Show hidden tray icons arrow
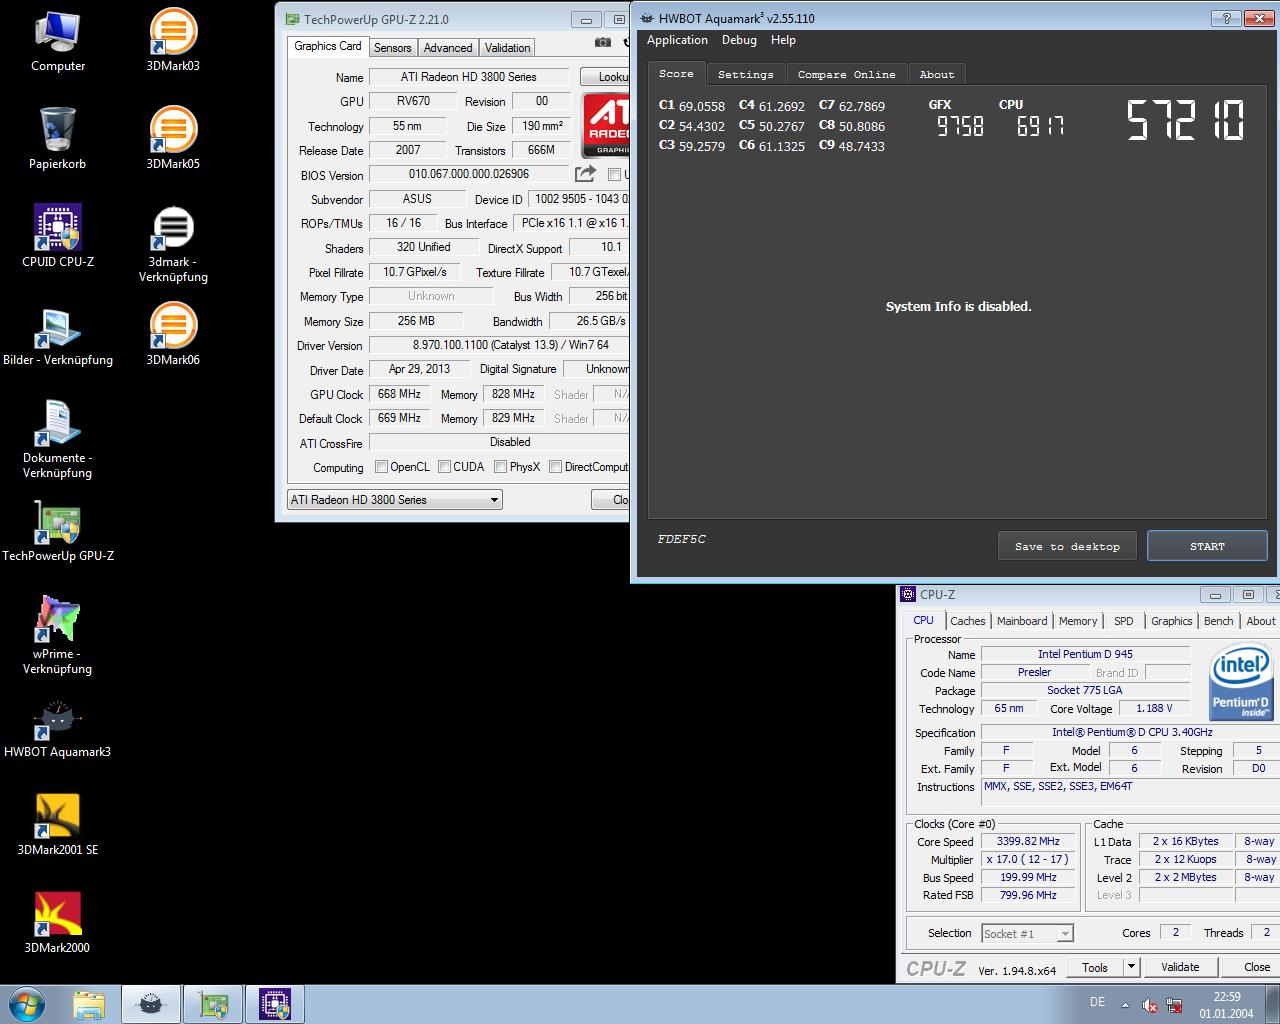This screenshot has height=1024, width=1280. tap(1125, 1005)
